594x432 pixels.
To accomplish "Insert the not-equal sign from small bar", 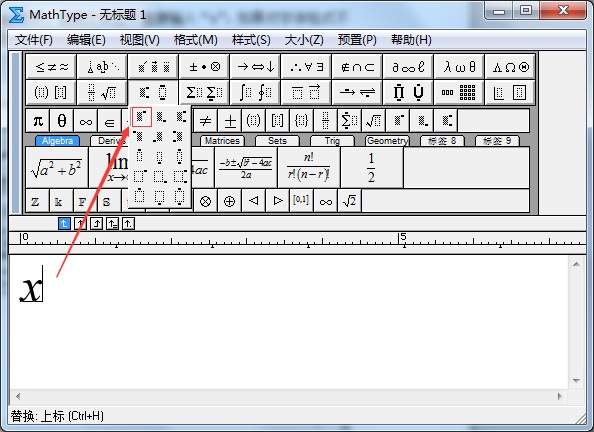I will pyautogui.click(x=205, y=121).
